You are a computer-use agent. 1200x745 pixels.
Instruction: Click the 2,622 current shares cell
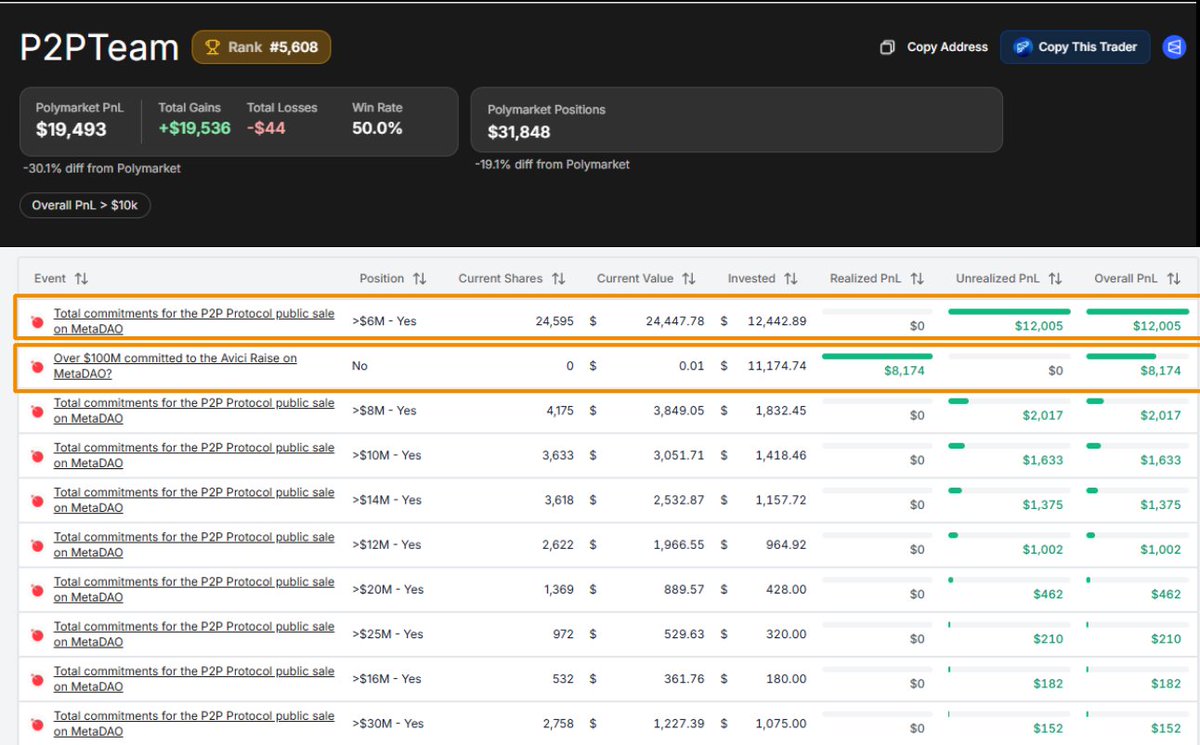coord(558,545)
